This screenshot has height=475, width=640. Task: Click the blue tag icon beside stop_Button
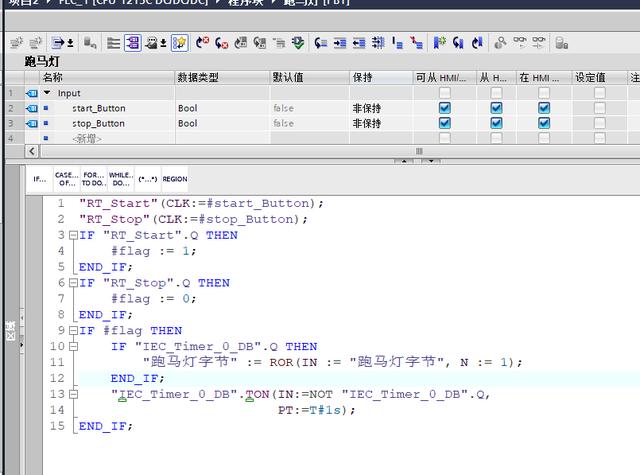32,124
